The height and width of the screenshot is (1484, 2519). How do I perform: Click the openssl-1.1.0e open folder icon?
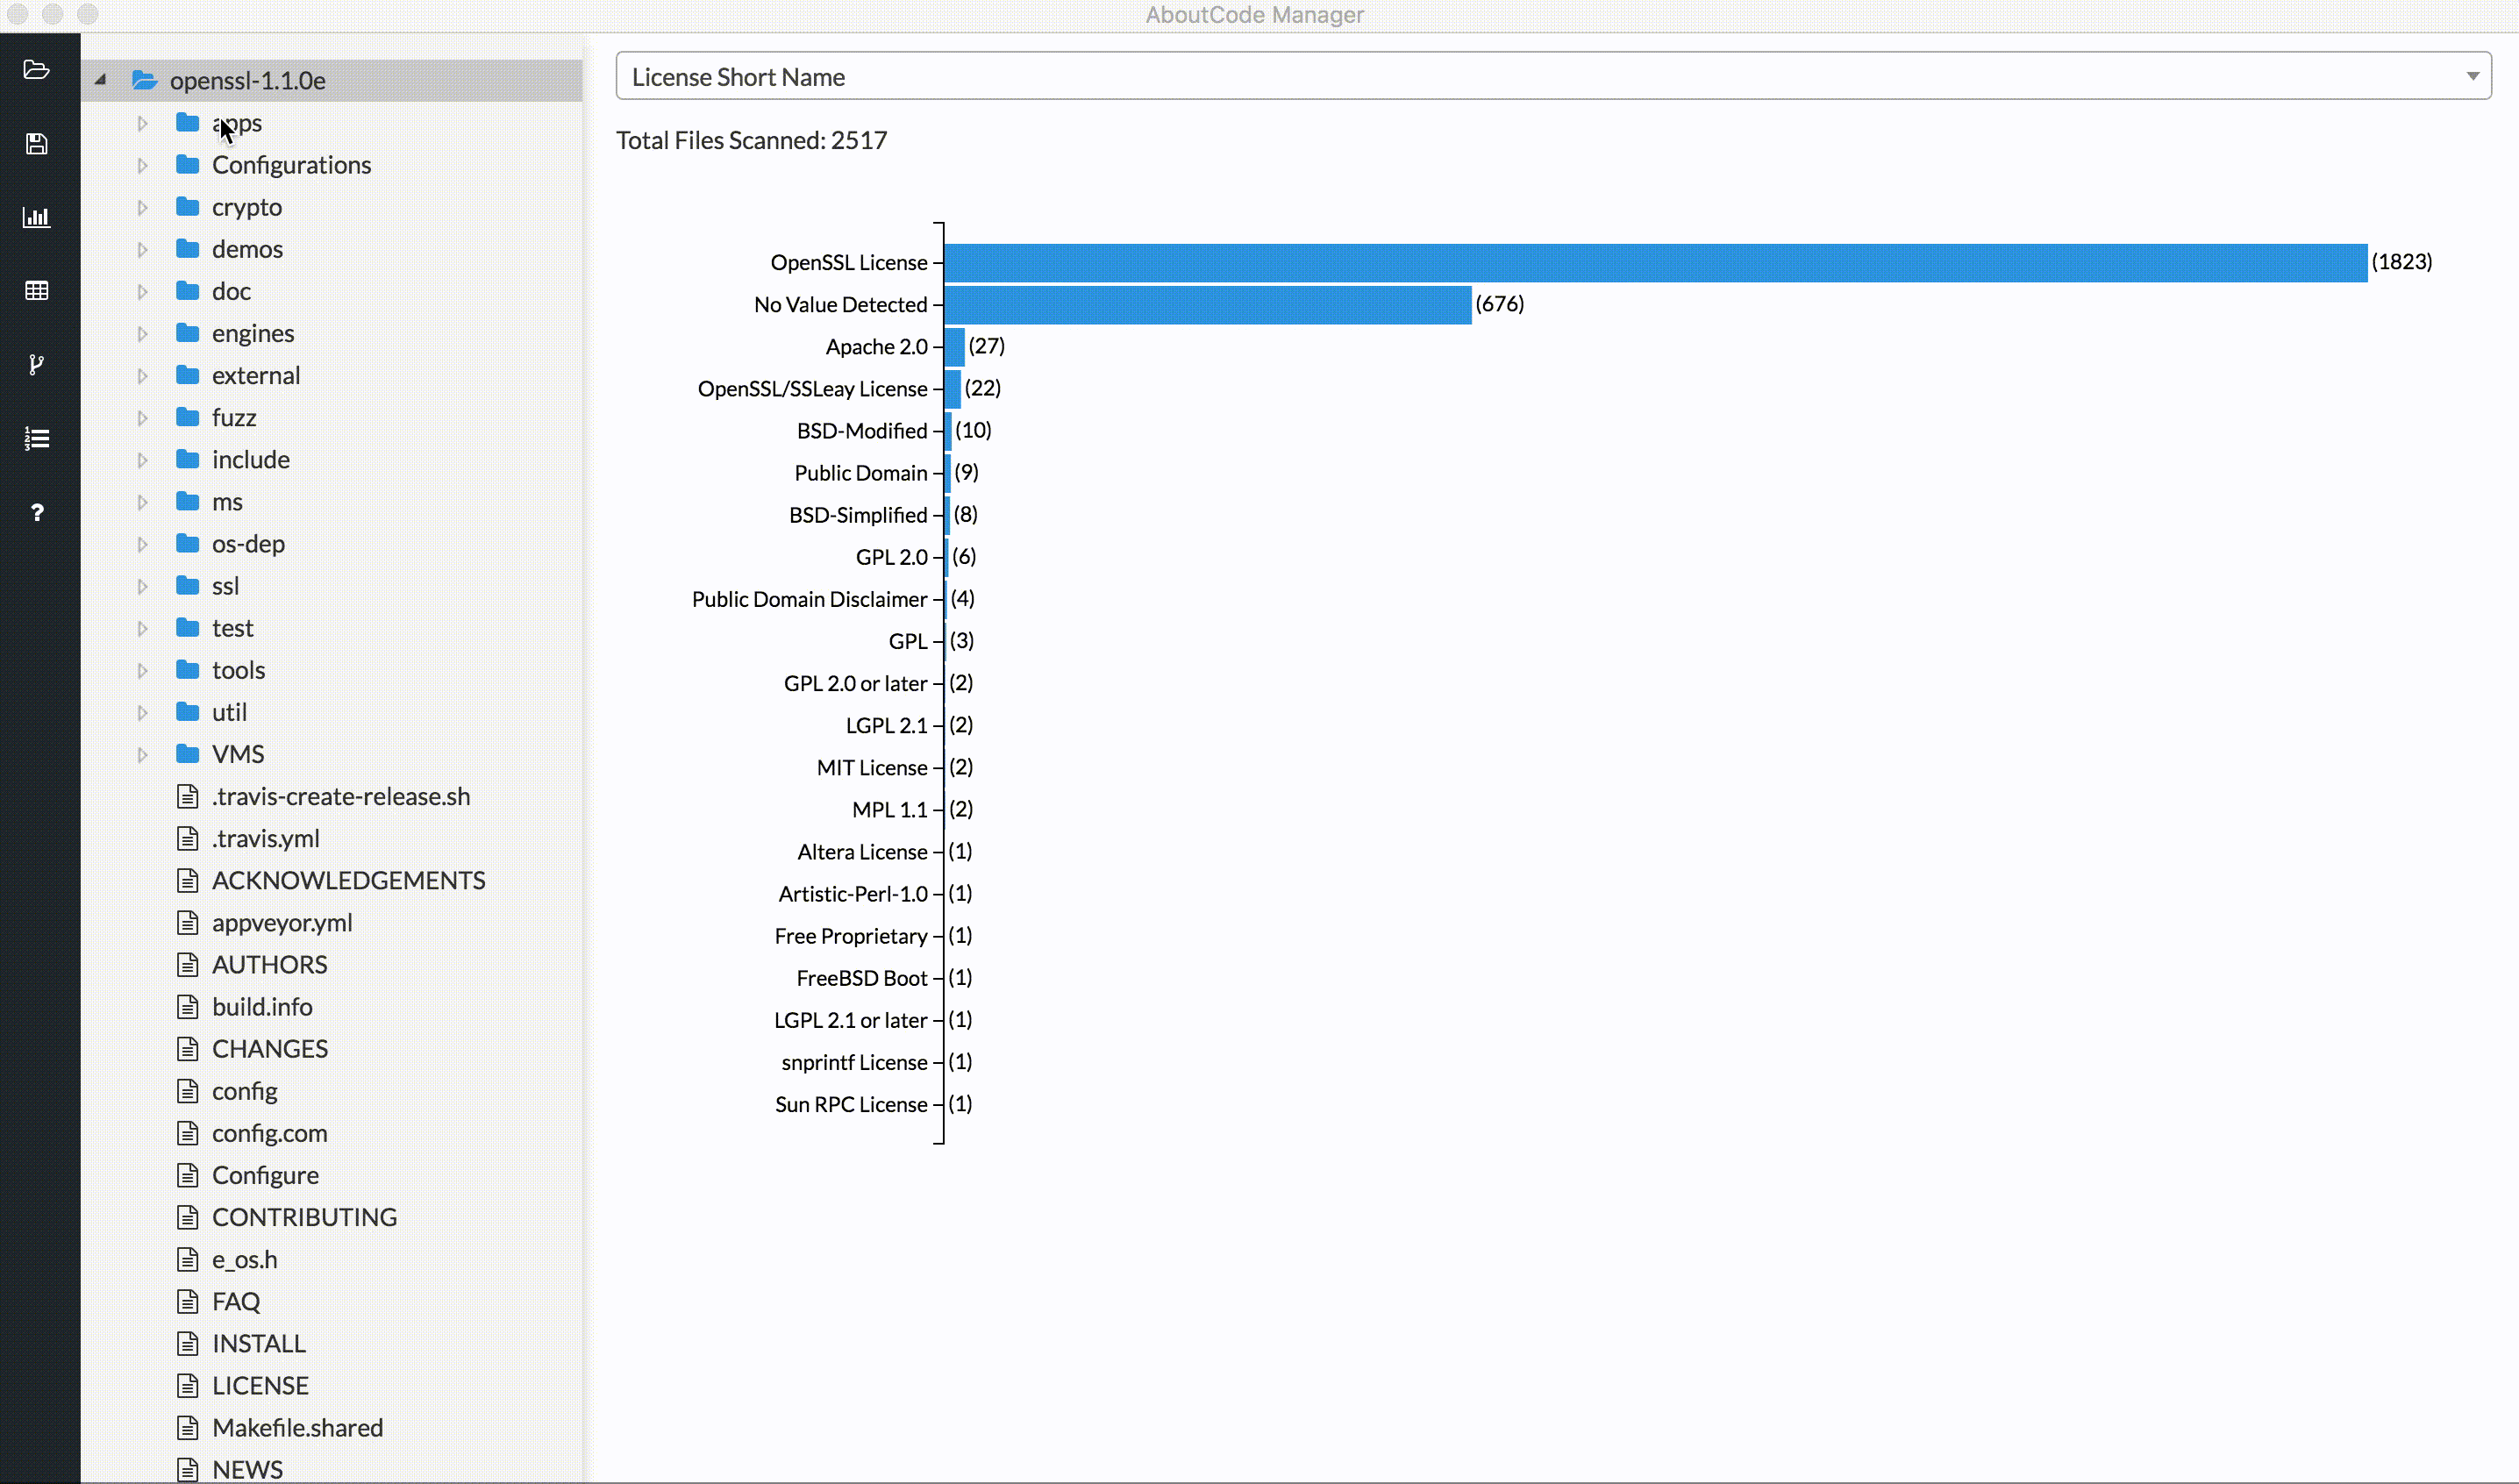pyautogui.click(x=145, y=80)
